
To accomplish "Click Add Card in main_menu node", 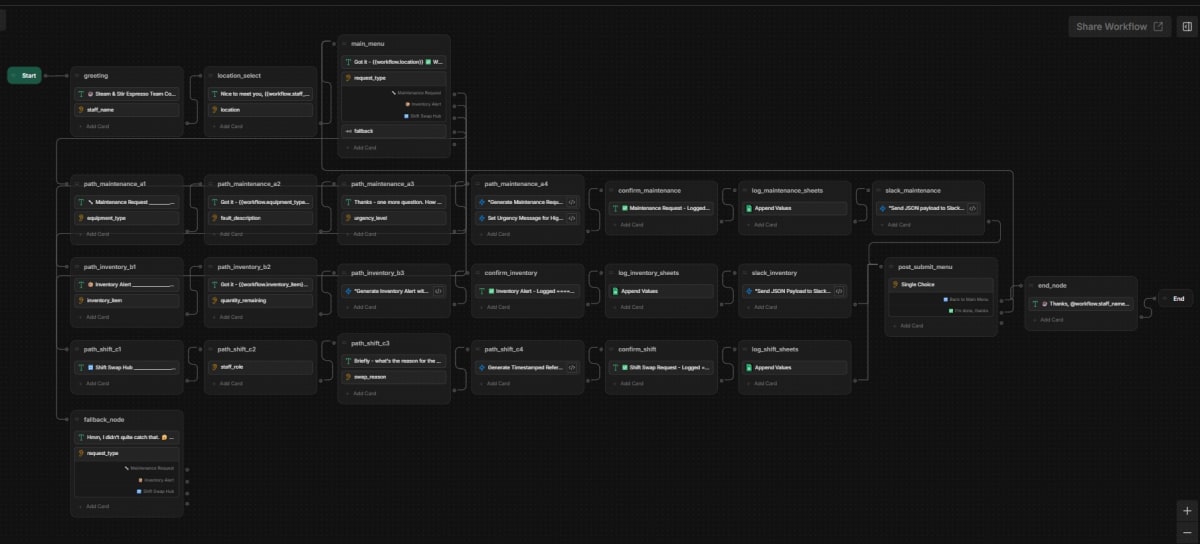I will click(364, 147).
